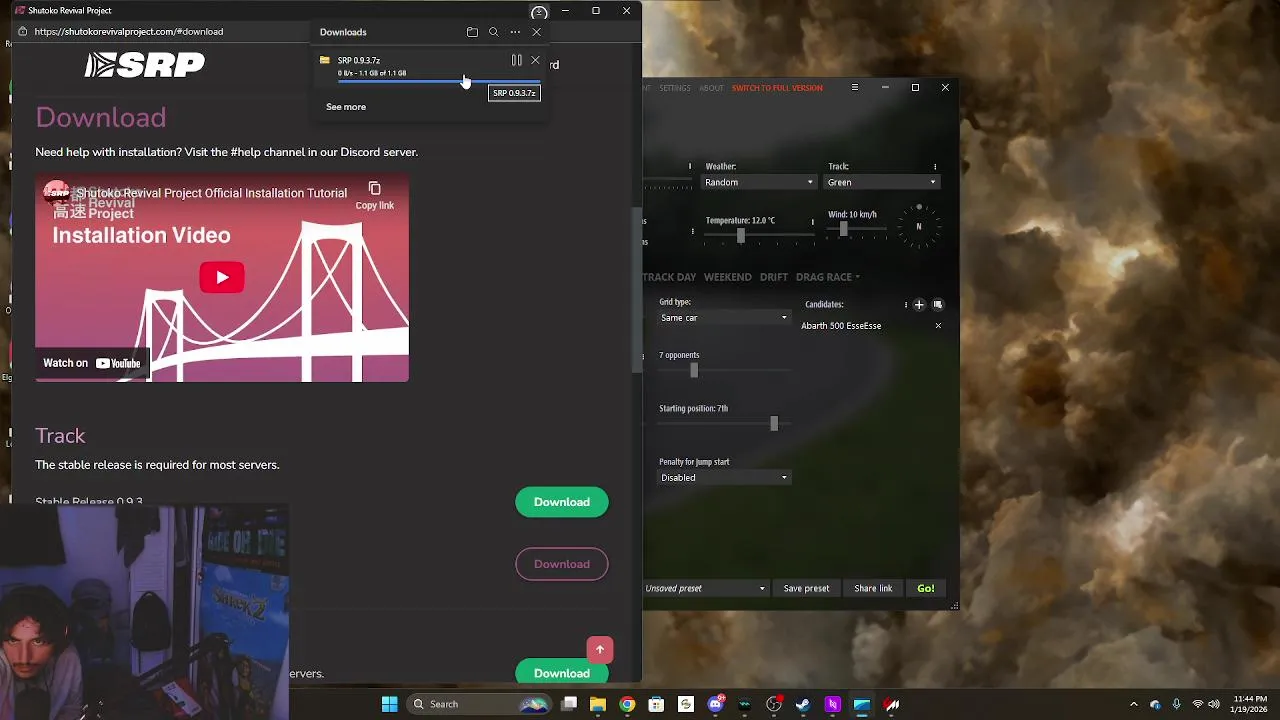This screenshot has height=720, width=1280.
Task: Expand the Unsaved preset dropdown
Action: 705,589
